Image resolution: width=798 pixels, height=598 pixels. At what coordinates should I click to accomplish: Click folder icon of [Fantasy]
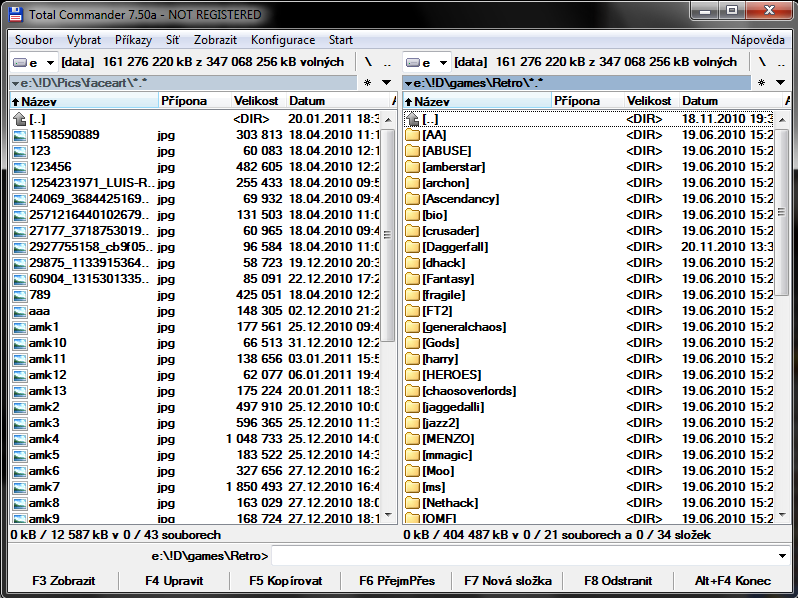coord(413,279)
